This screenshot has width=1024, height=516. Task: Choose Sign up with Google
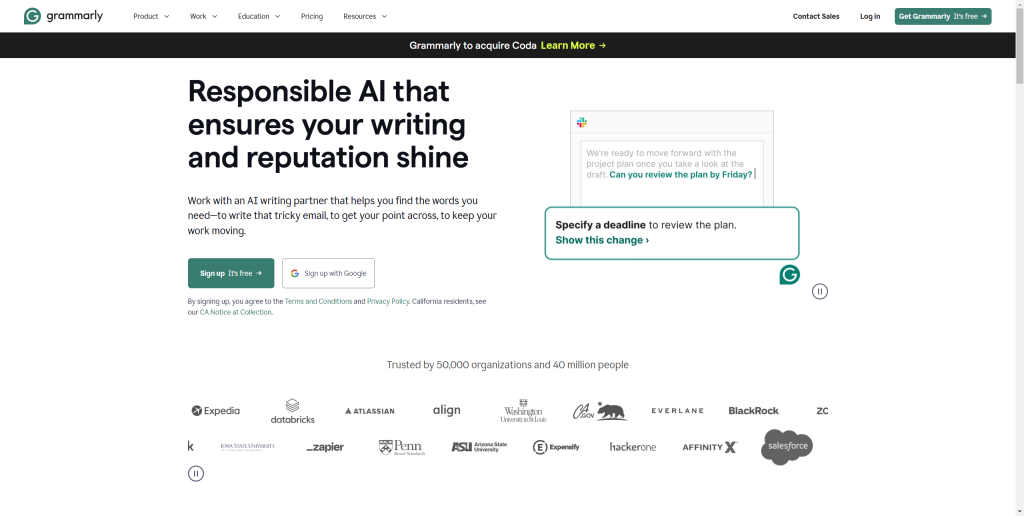click(x=328, y=273)
